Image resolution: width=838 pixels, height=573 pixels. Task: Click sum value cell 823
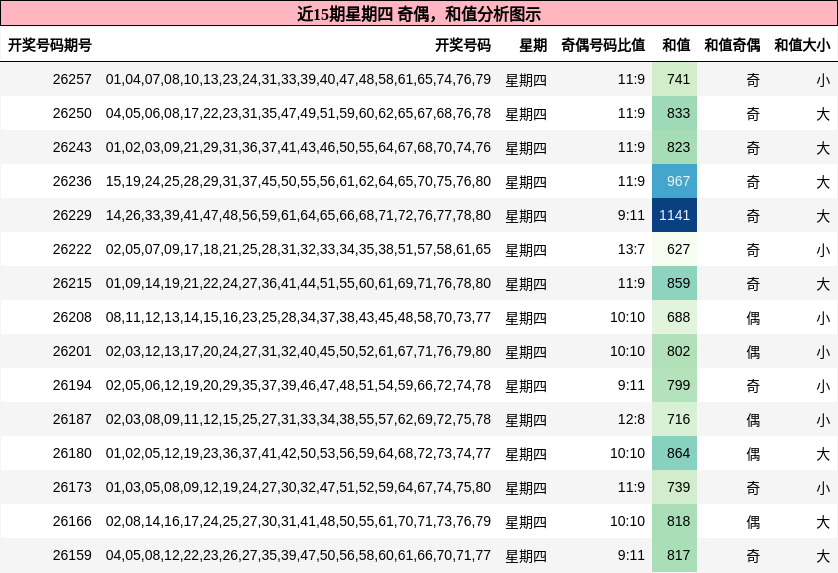[x=674, y=148]
